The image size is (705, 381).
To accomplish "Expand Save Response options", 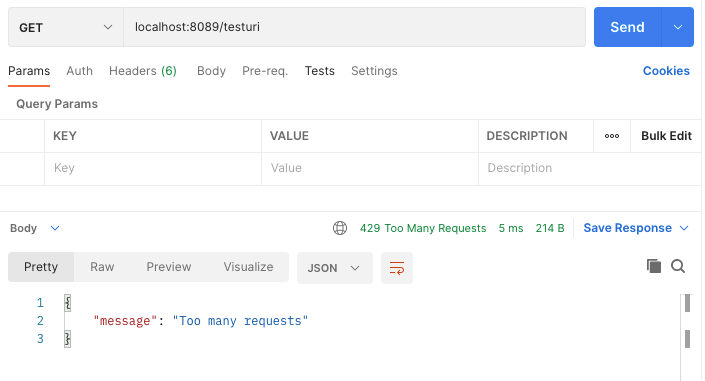I will coord(684,228).
